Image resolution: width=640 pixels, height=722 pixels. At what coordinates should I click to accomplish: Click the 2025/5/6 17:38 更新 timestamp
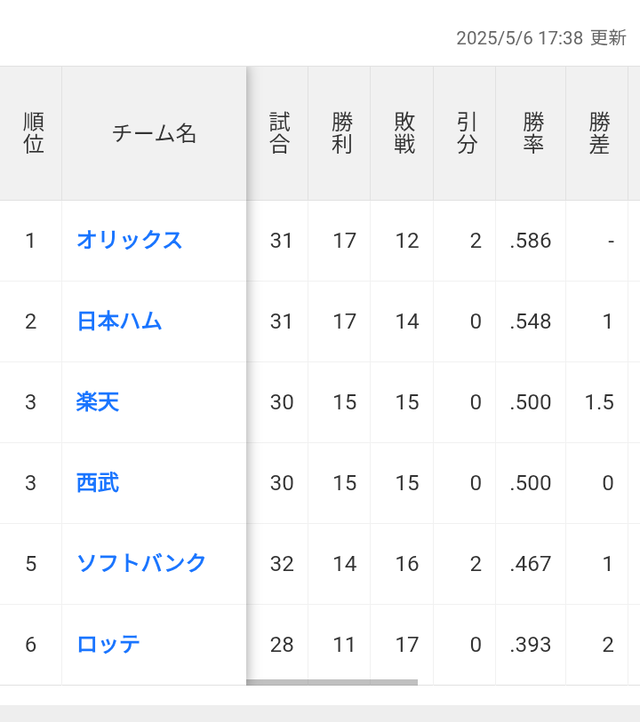[x=541, y=38]
